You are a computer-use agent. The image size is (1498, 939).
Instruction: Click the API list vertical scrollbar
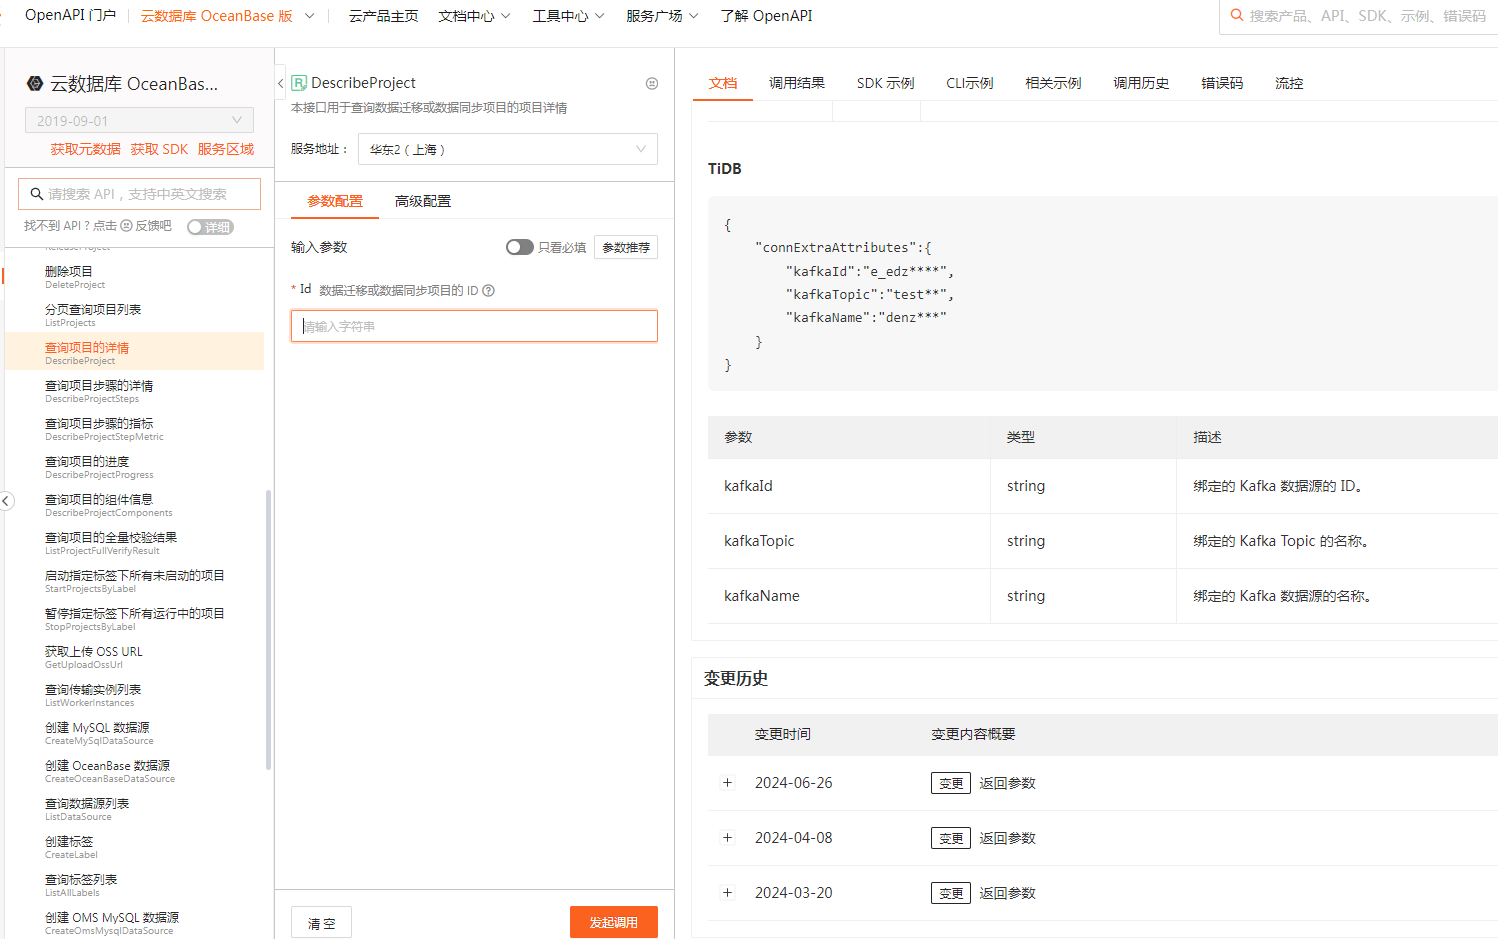click(x=268, y=630)
